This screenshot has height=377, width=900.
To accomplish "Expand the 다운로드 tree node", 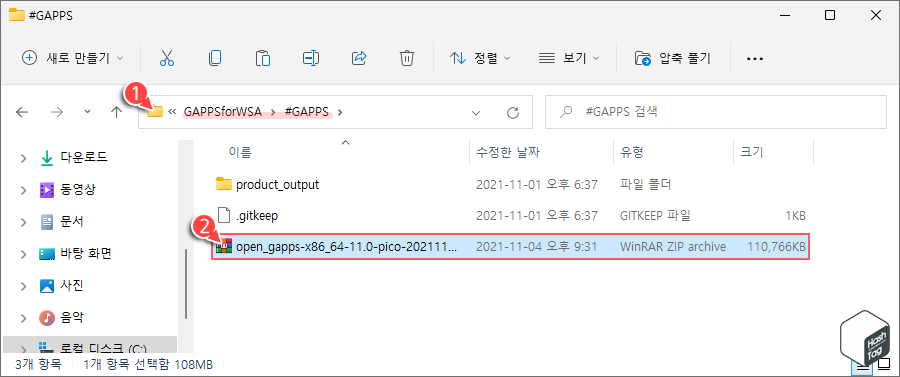I will tap(24, 158).
